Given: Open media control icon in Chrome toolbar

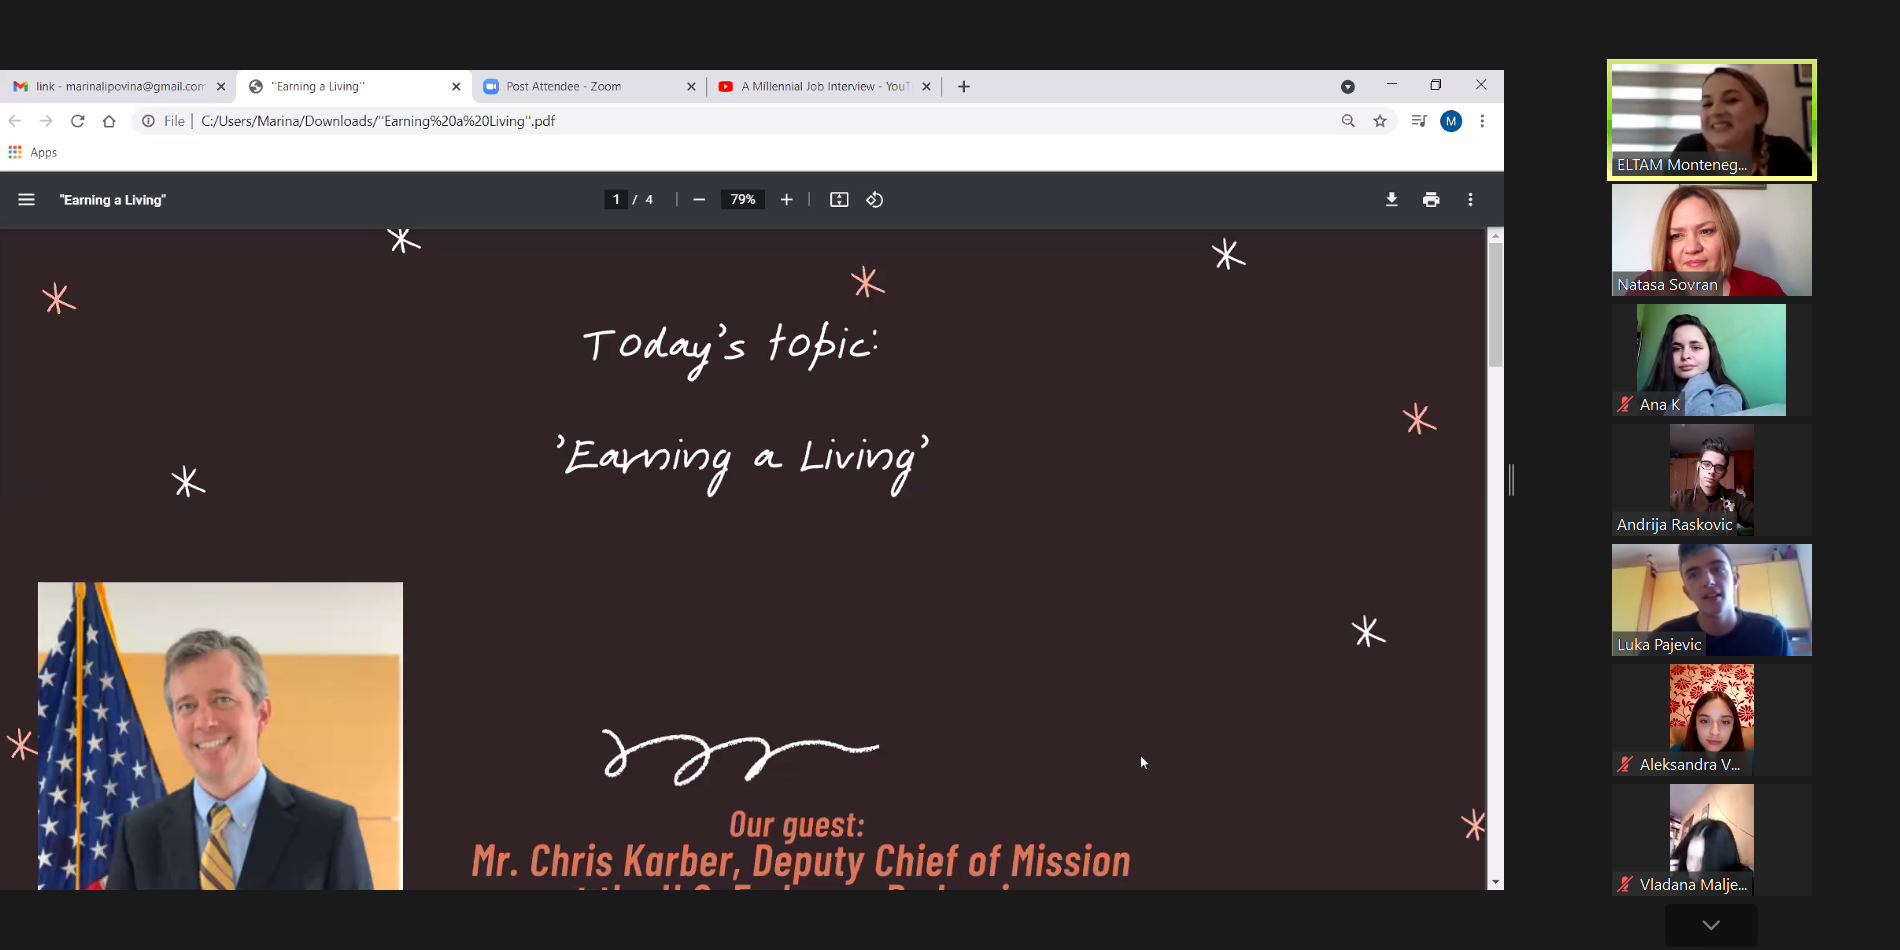Looking at the screenshot, I should [x=1419, y=121].
